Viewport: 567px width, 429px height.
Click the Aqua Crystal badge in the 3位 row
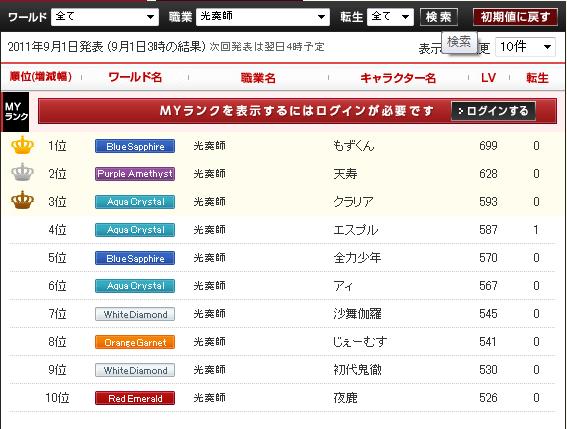tap(135, 202)
